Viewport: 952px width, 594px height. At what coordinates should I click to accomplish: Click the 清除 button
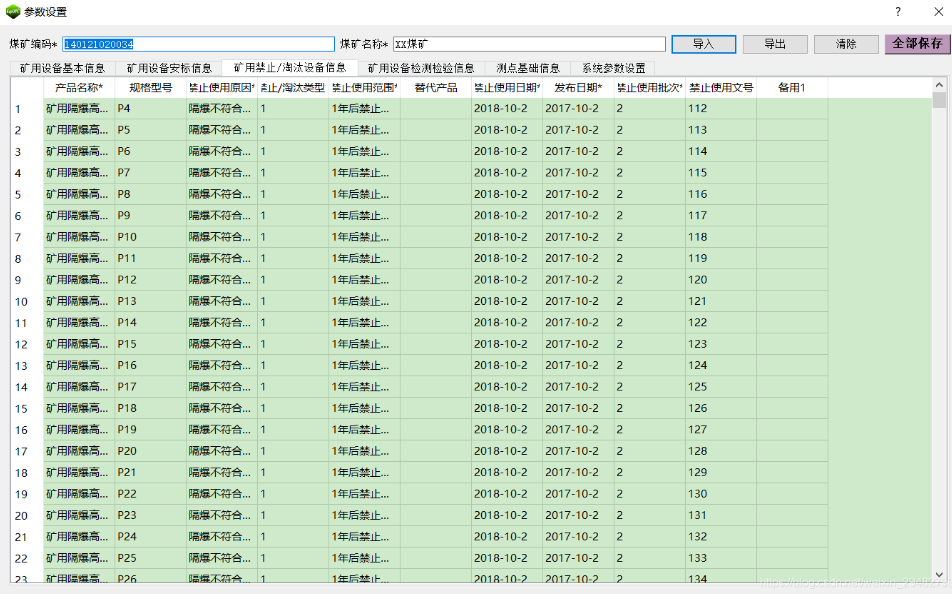[846, 44]
